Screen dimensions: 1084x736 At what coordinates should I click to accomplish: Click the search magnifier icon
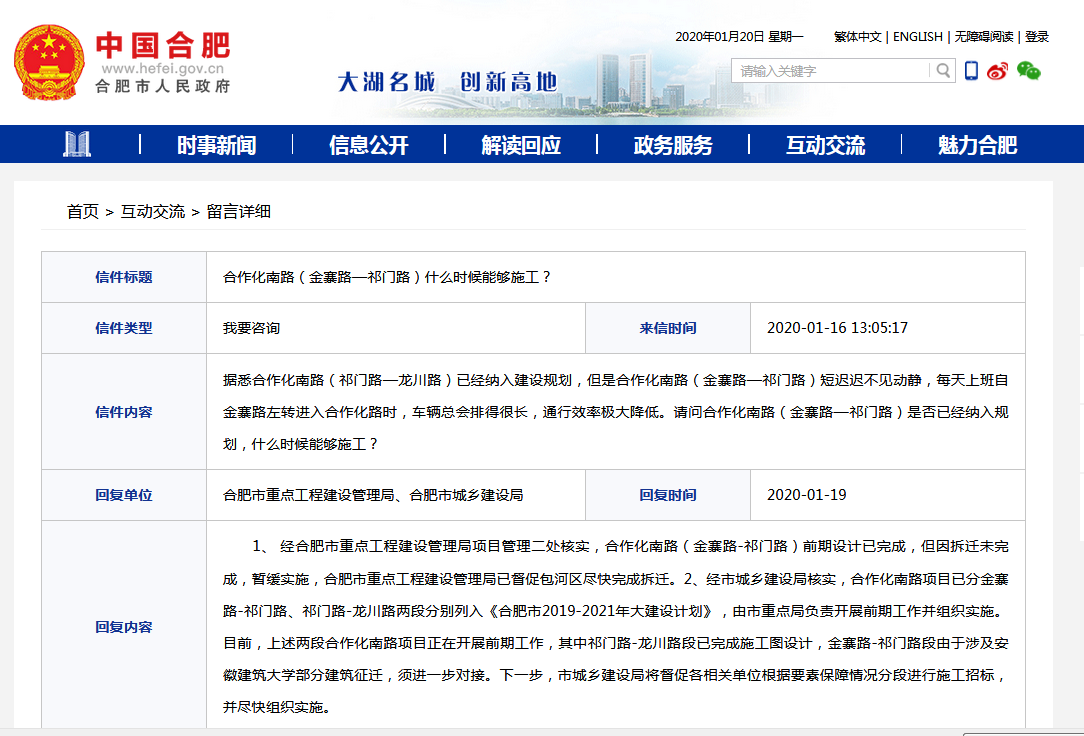click(943, 70)
